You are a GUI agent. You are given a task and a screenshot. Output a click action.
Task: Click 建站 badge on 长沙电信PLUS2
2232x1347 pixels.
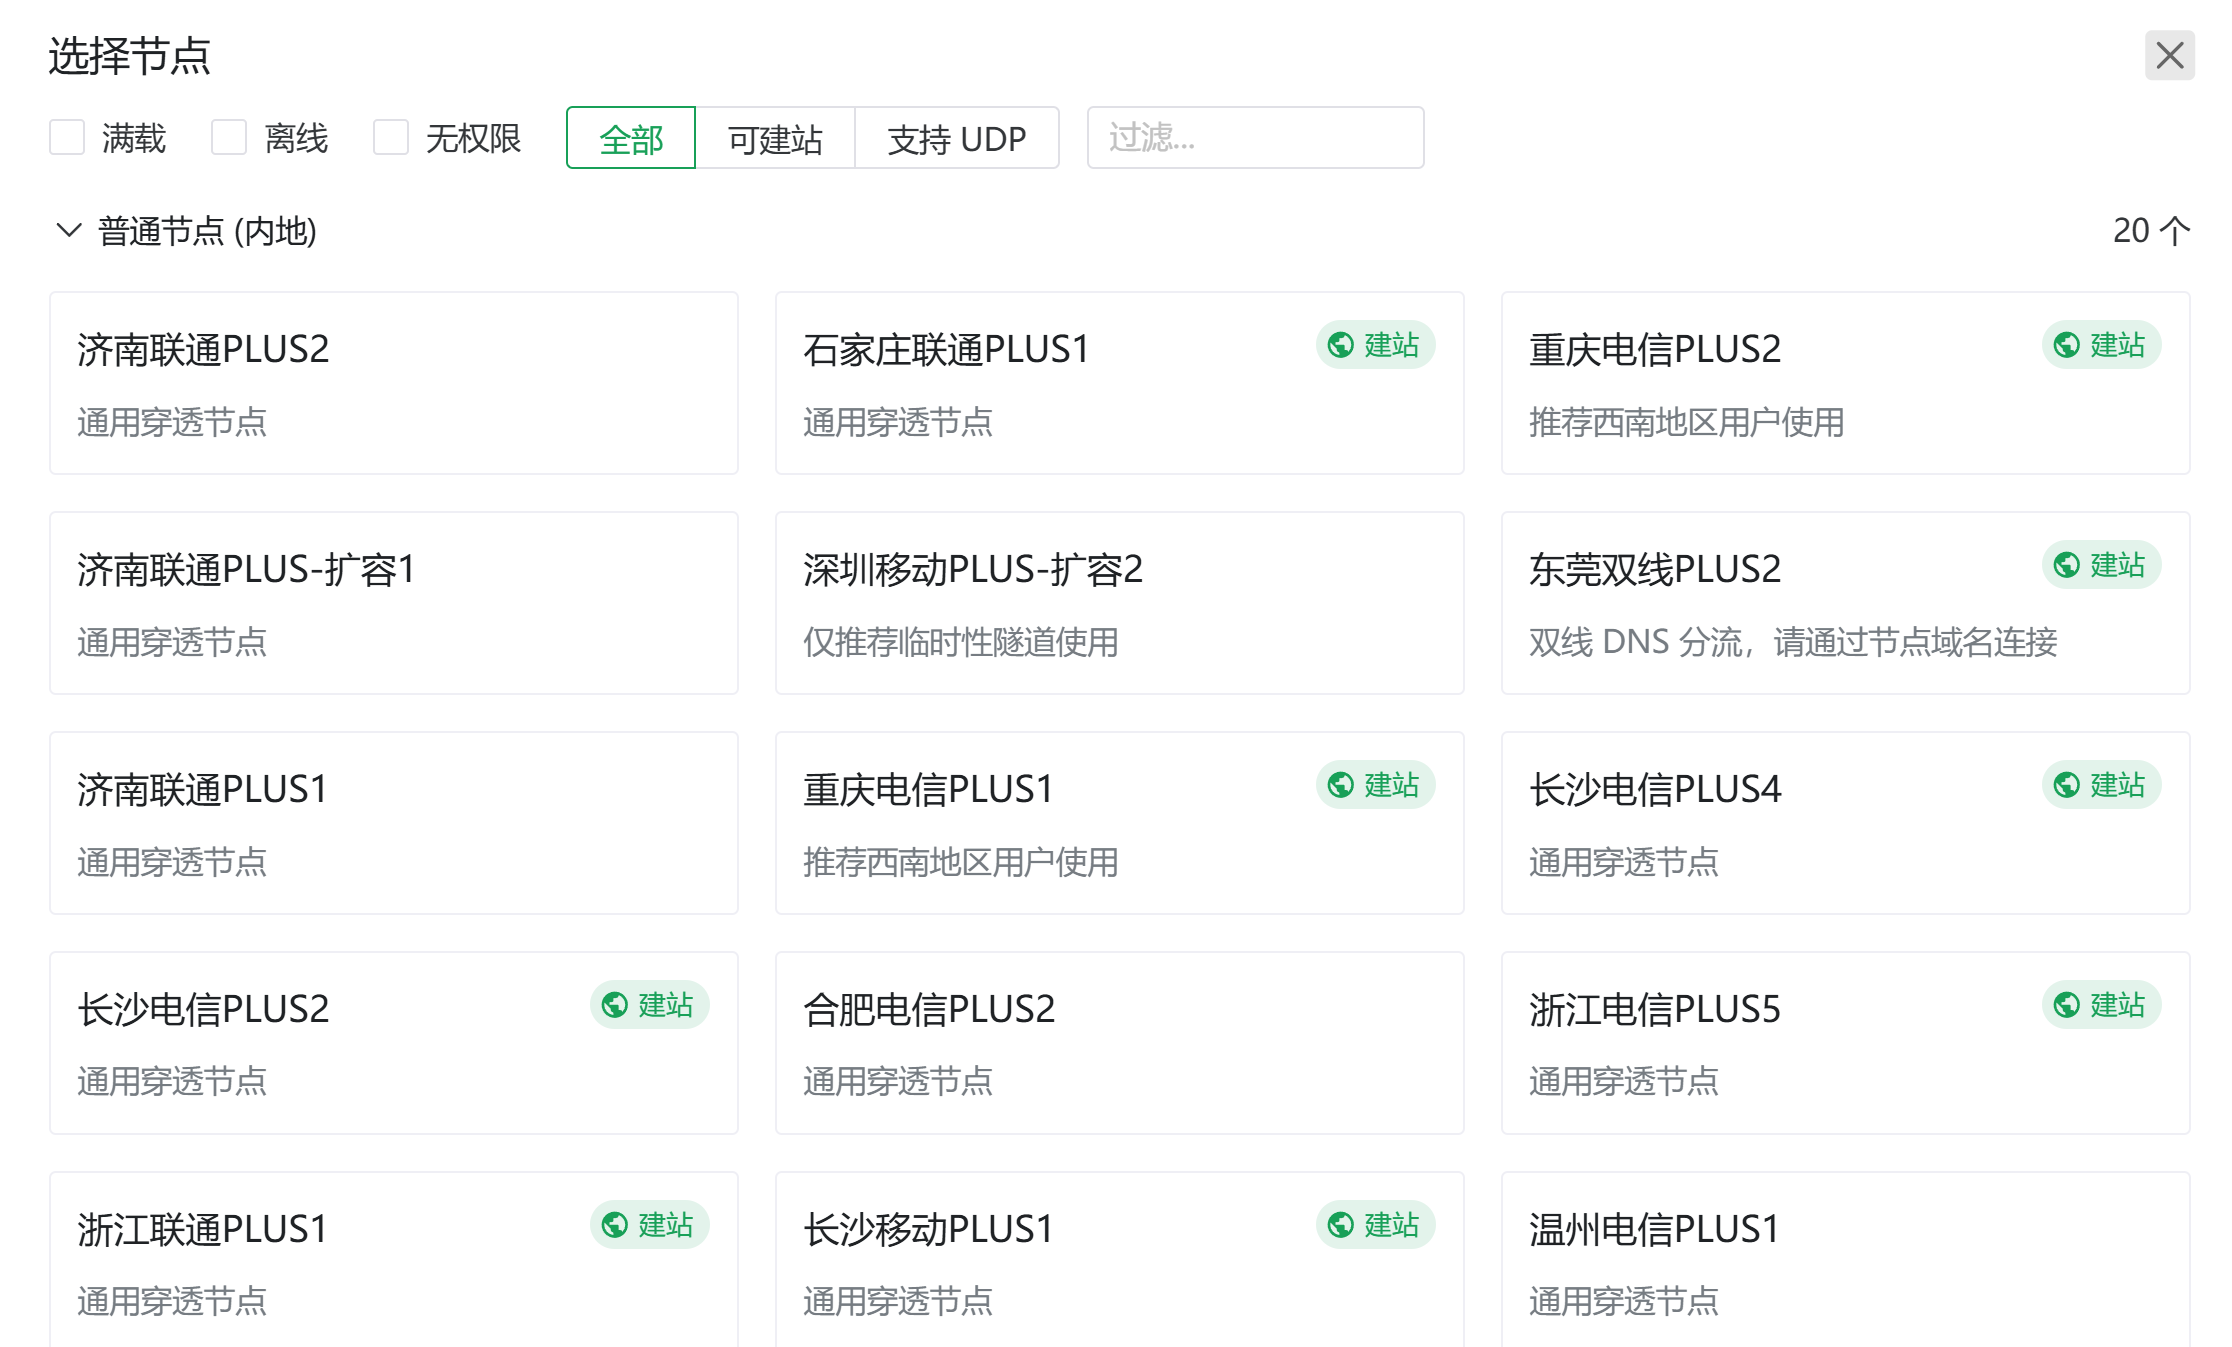(649, 1006)
